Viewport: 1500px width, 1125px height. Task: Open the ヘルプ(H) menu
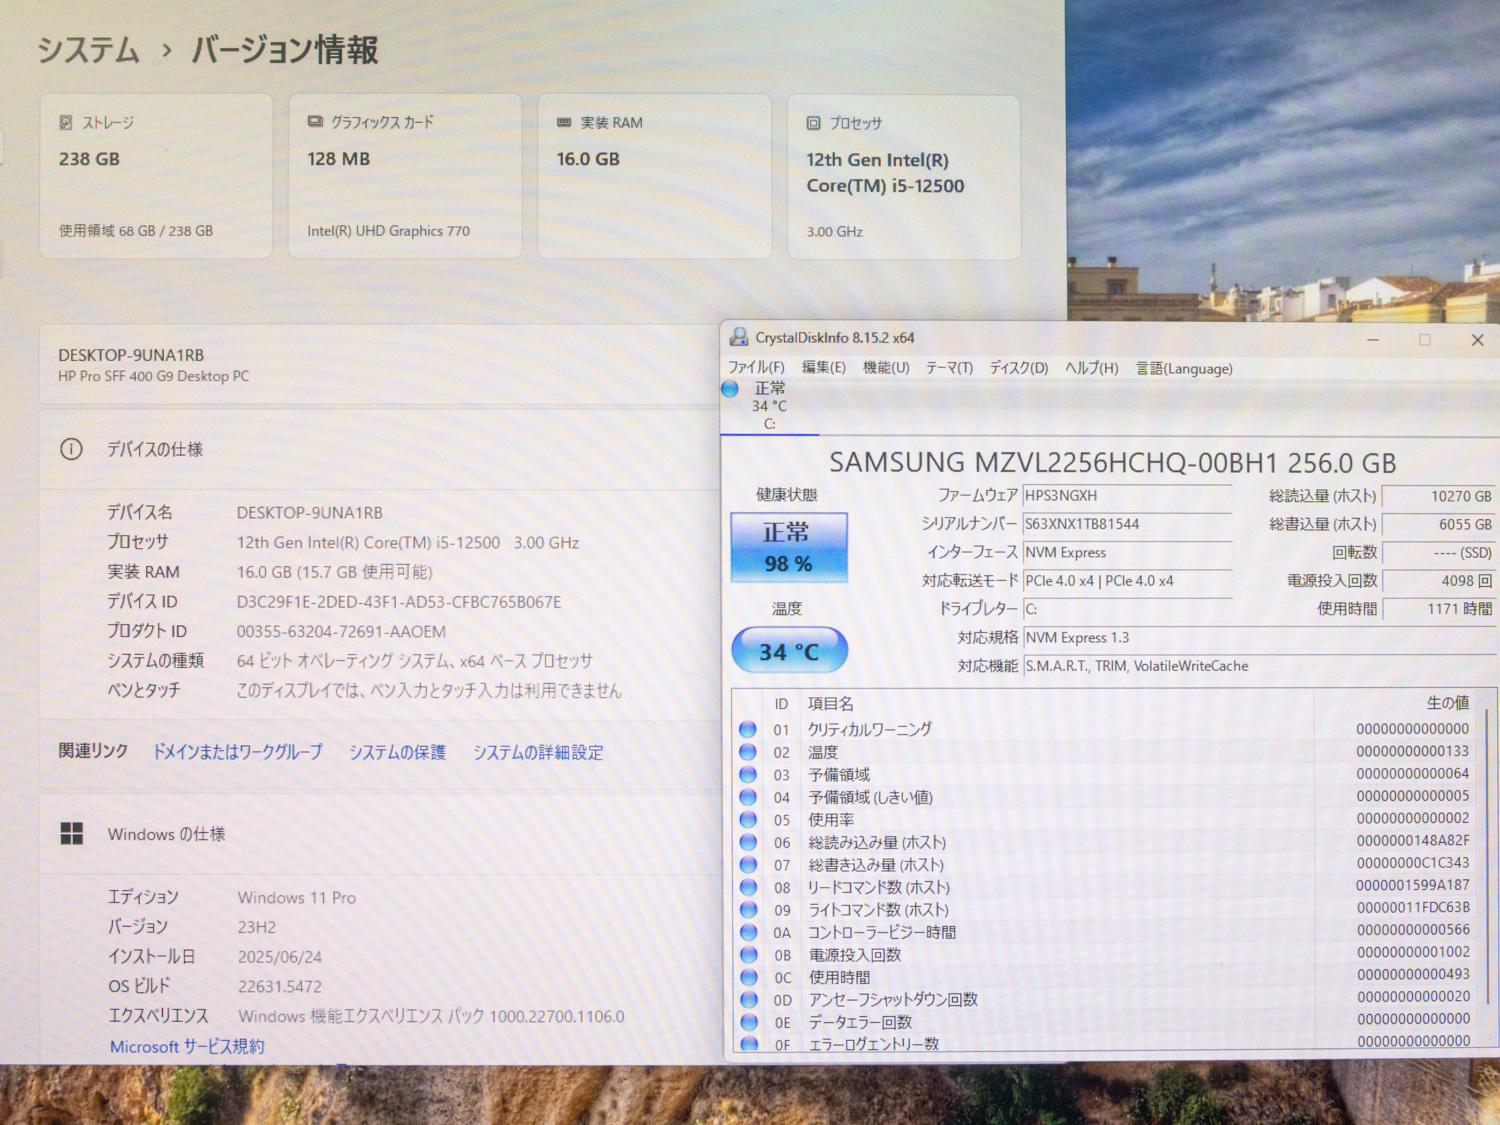(x=1092, y=368)
